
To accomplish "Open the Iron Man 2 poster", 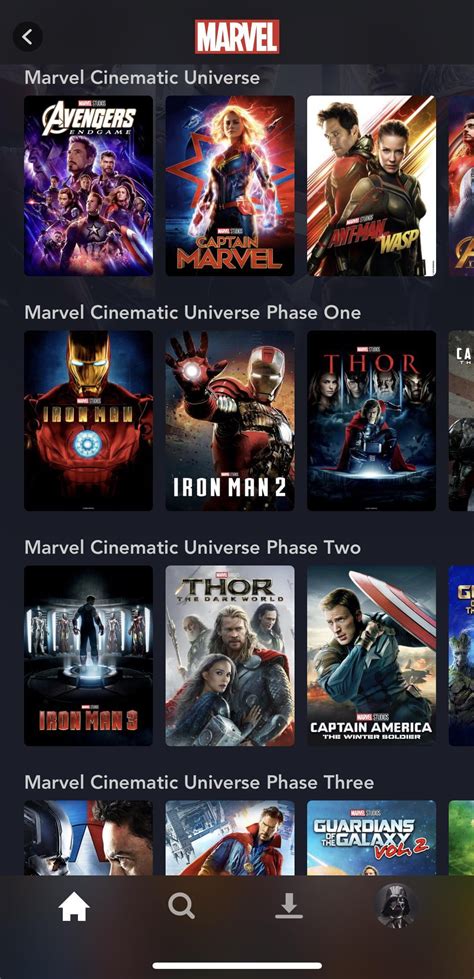I will (230, 421).
